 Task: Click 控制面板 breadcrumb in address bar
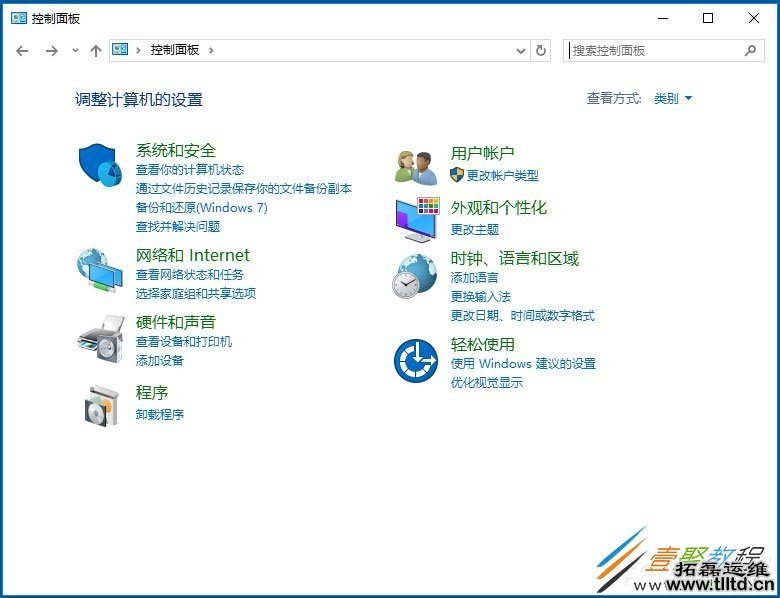point(175,50)
